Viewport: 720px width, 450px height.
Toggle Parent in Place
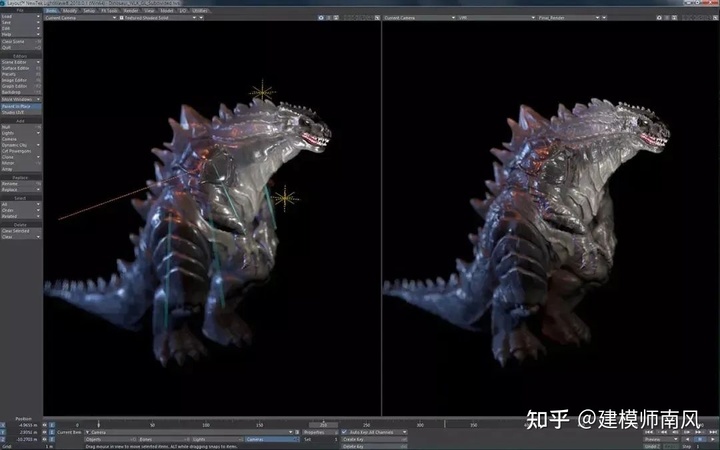pos(21,107)
